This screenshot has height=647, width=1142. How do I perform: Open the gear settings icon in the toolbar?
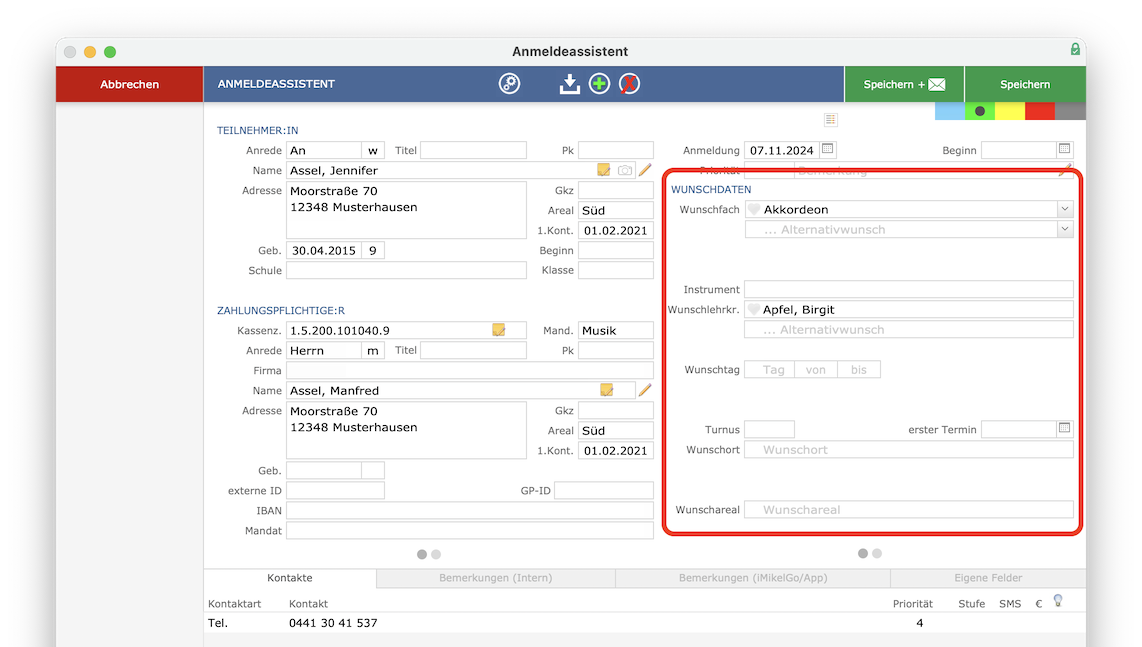[509, 84]
